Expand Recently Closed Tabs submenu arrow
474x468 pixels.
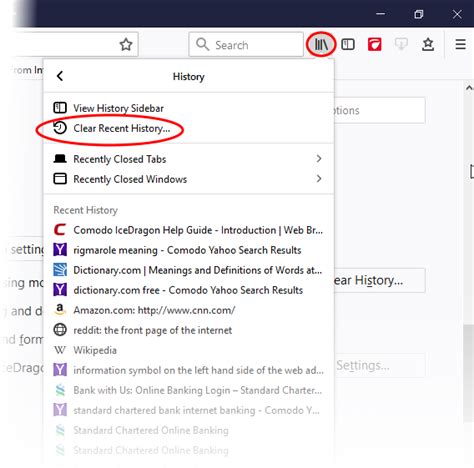tap(319, 159)
